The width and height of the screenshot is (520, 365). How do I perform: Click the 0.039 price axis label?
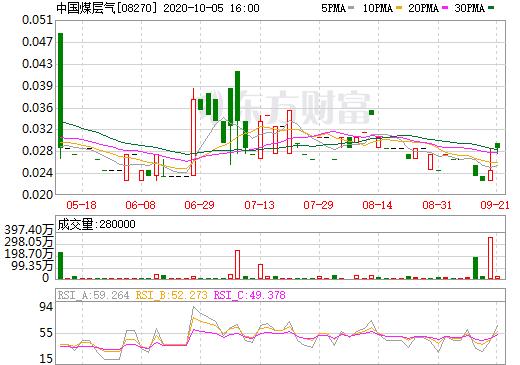click(x=37, y=86)
